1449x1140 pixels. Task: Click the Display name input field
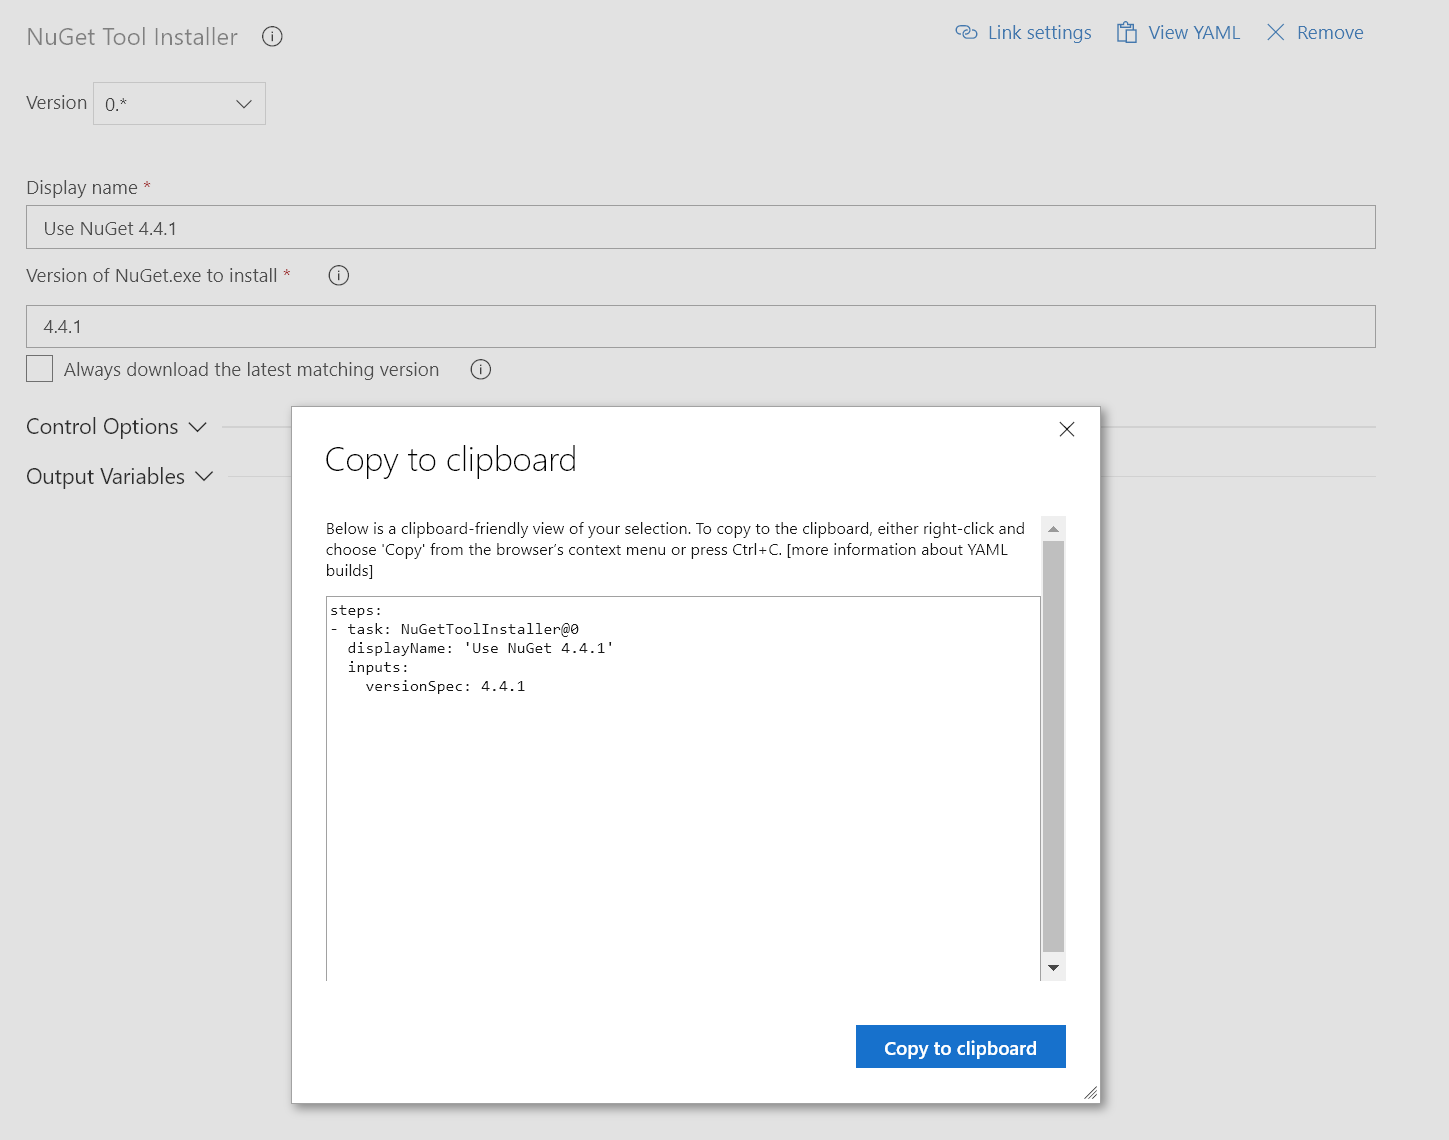point(701,227)
